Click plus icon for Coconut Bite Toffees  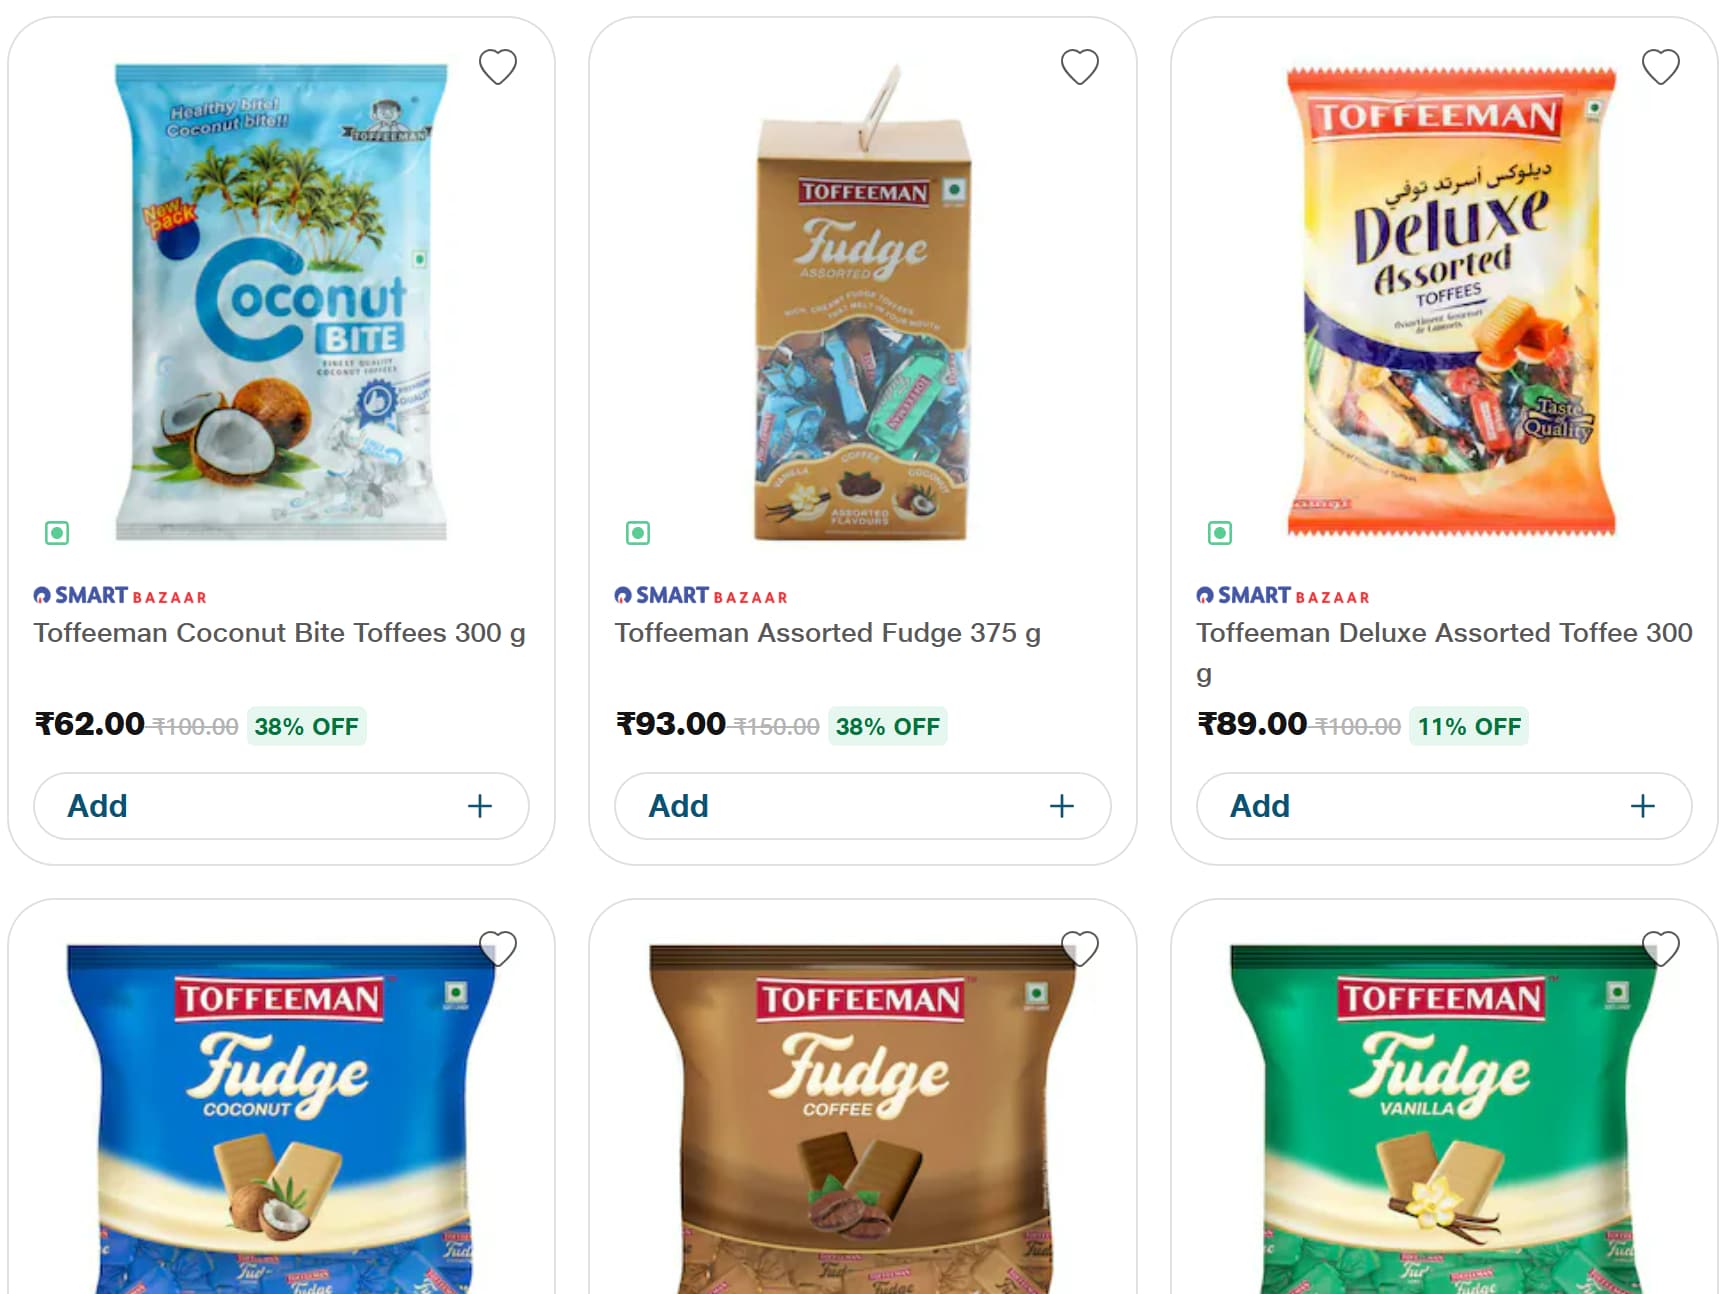point(480,806)
